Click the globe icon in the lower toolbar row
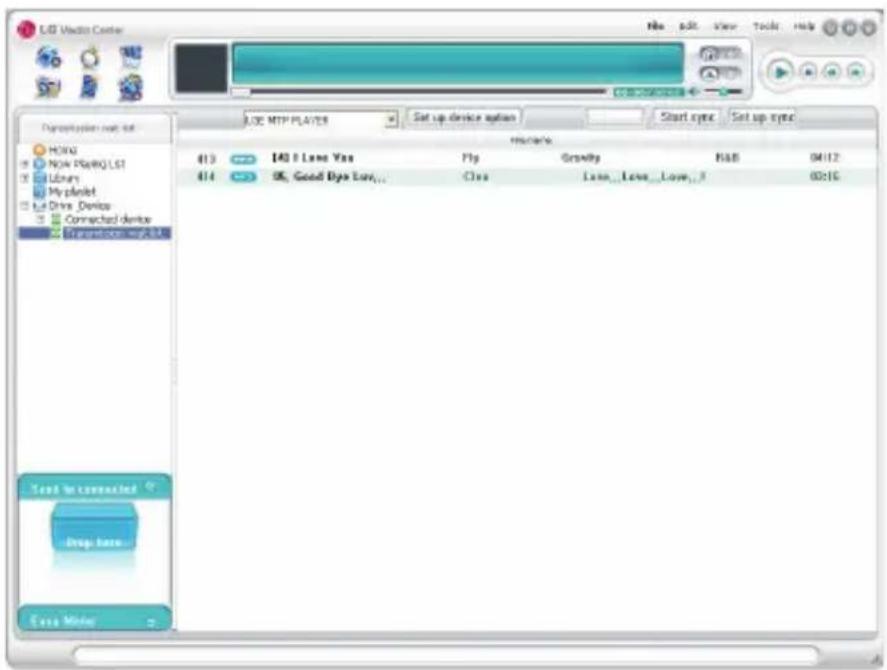This screenshot has height=670, width=887. (131, 89)
